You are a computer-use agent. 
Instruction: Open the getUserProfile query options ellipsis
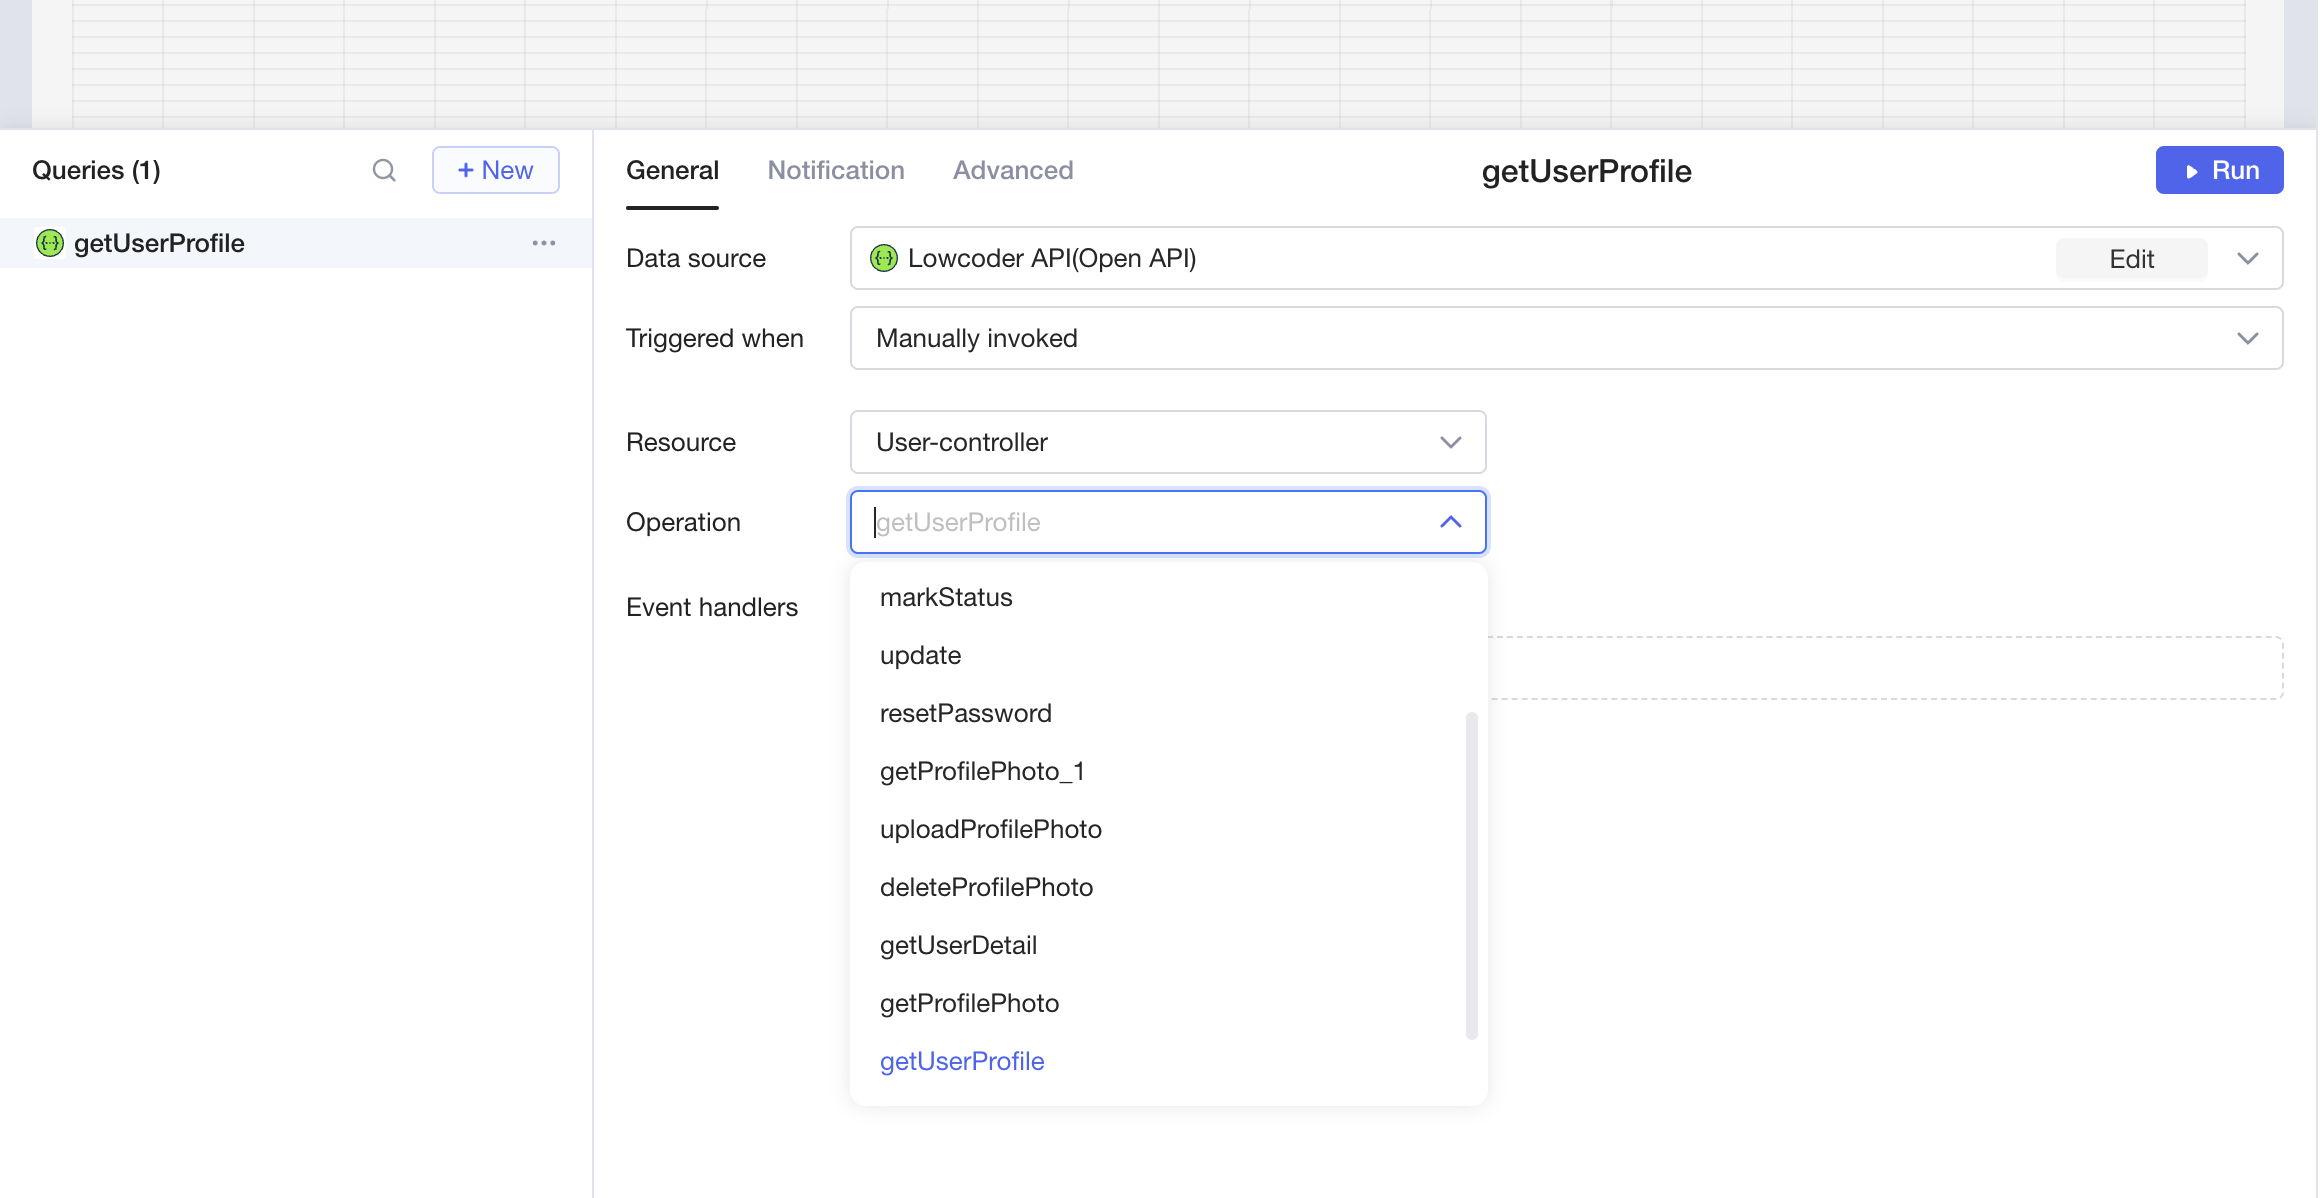click(x=543, y=243)
